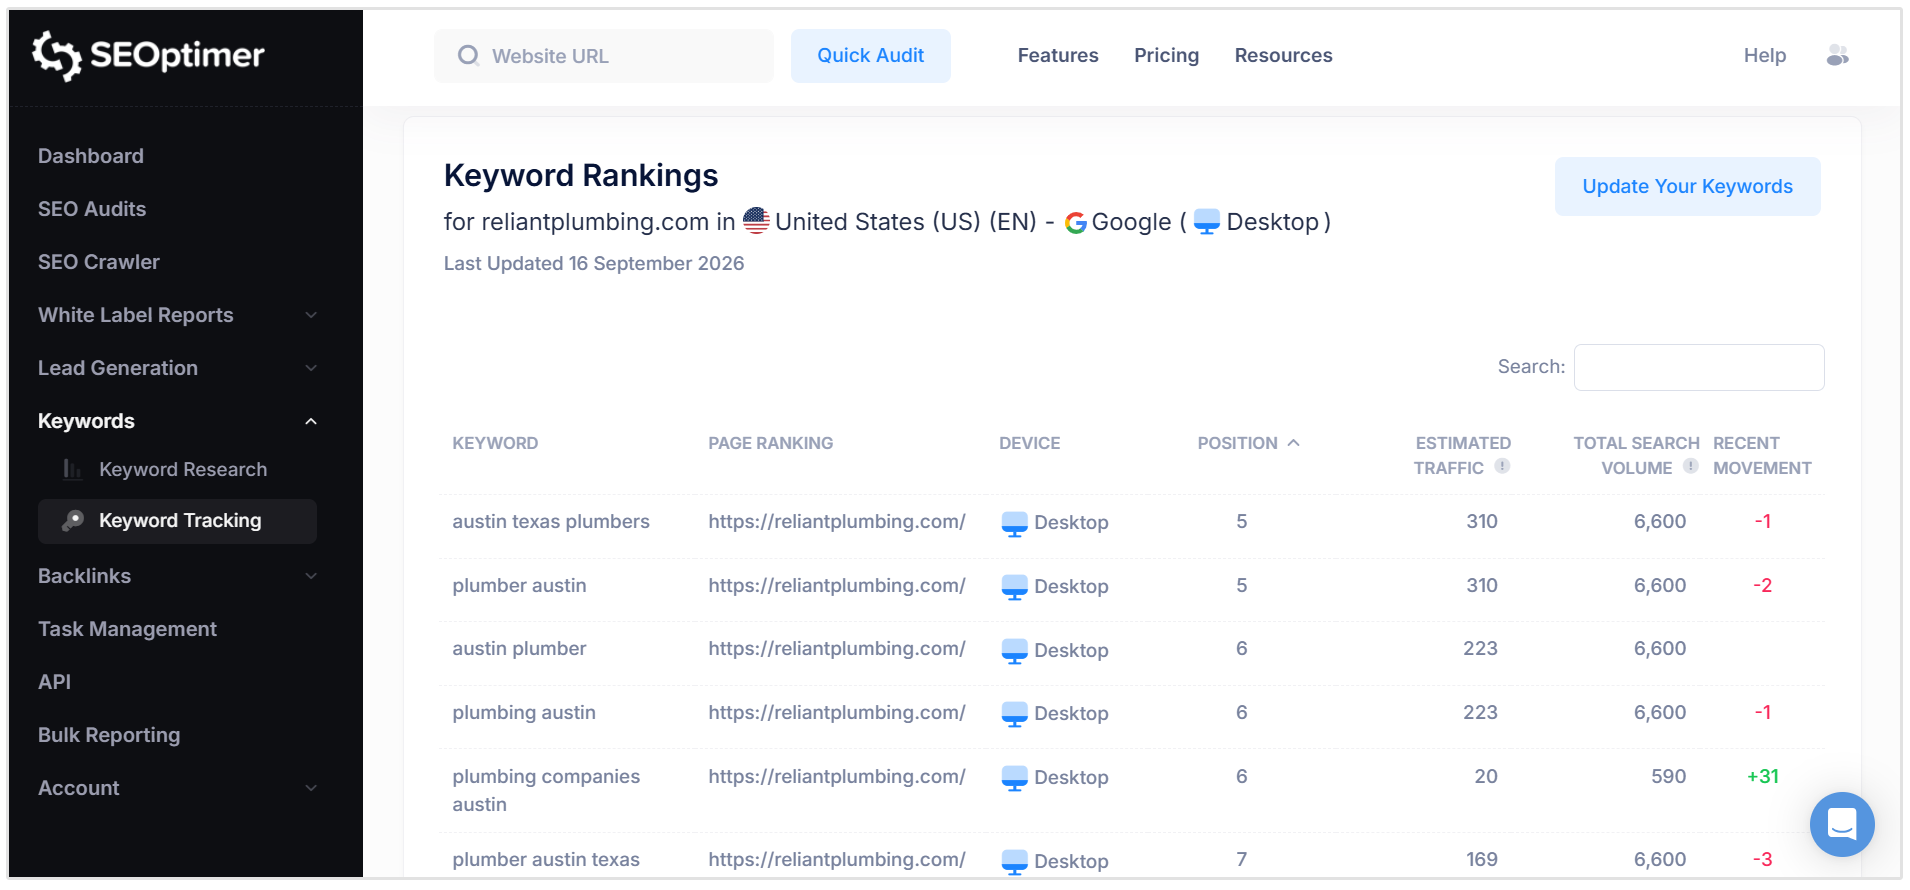
Task: Open Dashboard from the sidebar
Action: click(x=91, y=156)
